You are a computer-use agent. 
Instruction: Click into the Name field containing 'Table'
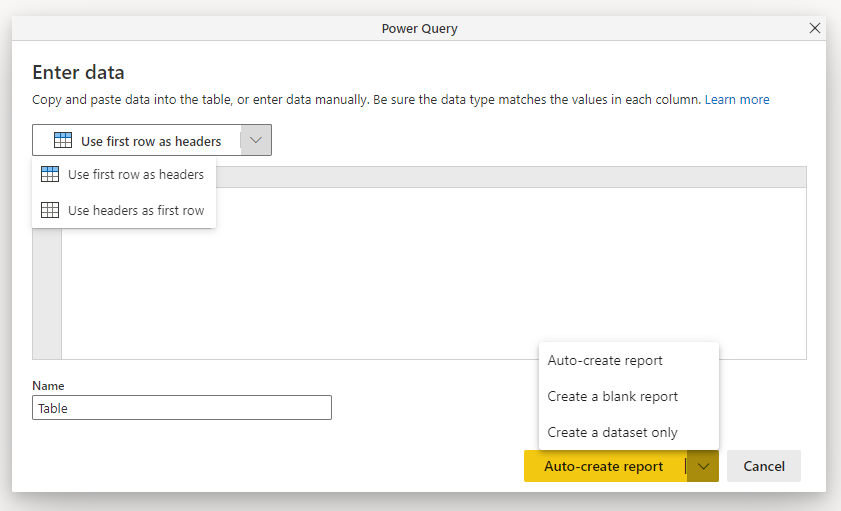181,408
